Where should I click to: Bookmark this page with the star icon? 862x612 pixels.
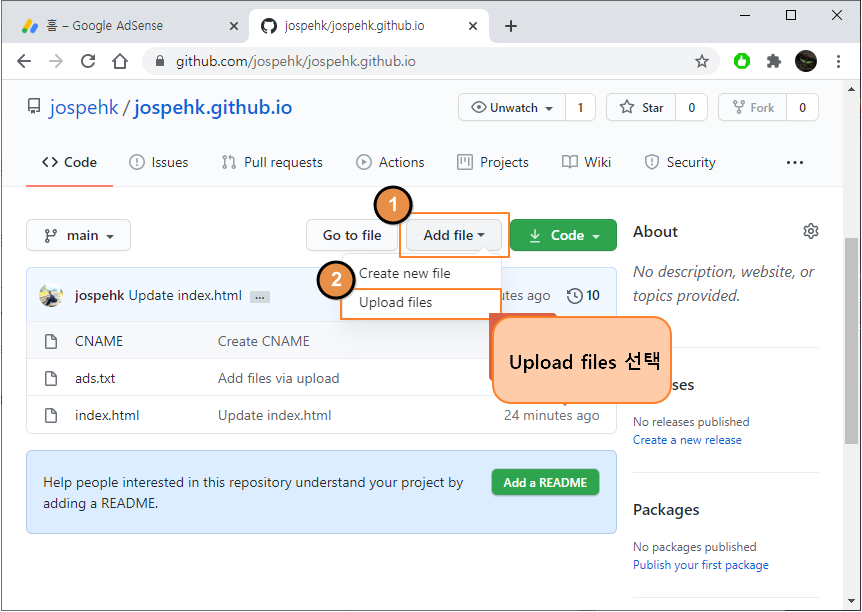701,61
